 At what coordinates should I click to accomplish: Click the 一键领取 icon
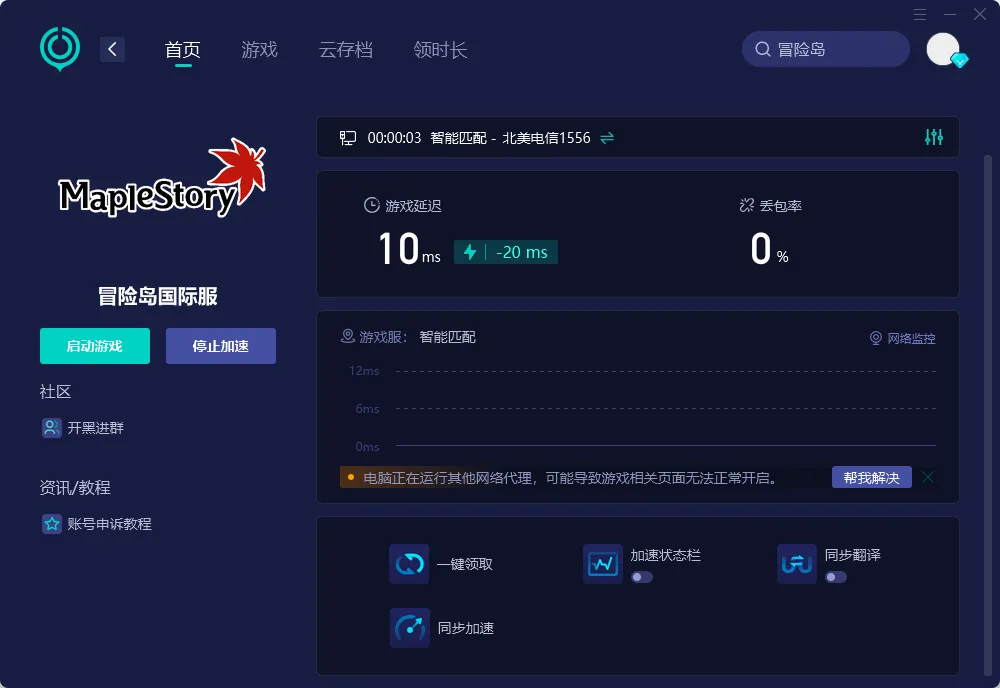click(409, 564)
